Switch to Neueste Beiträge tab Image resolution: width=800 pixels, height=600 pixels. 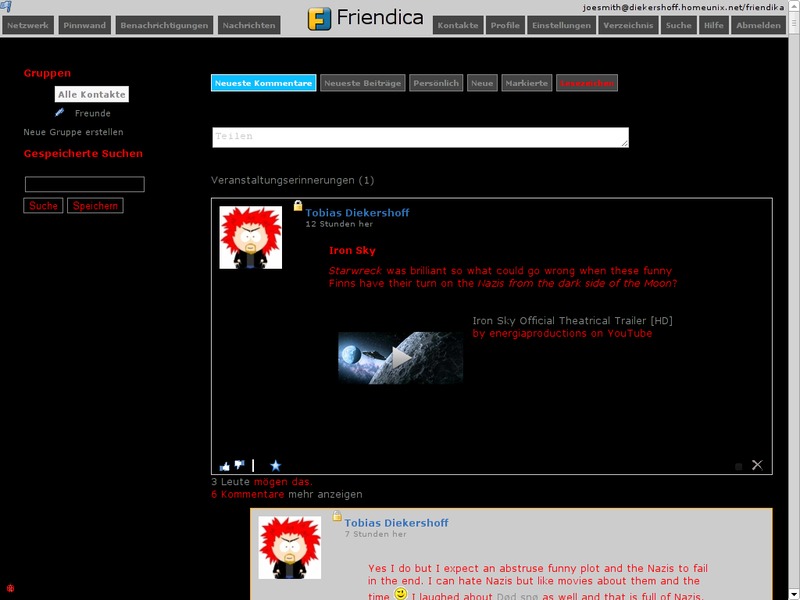pos(363,83)
